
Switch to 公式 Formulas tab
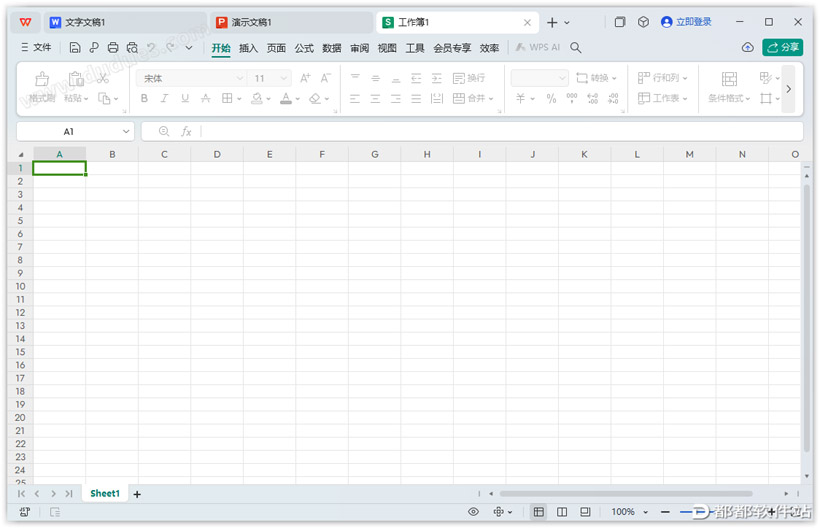point(304,48)
